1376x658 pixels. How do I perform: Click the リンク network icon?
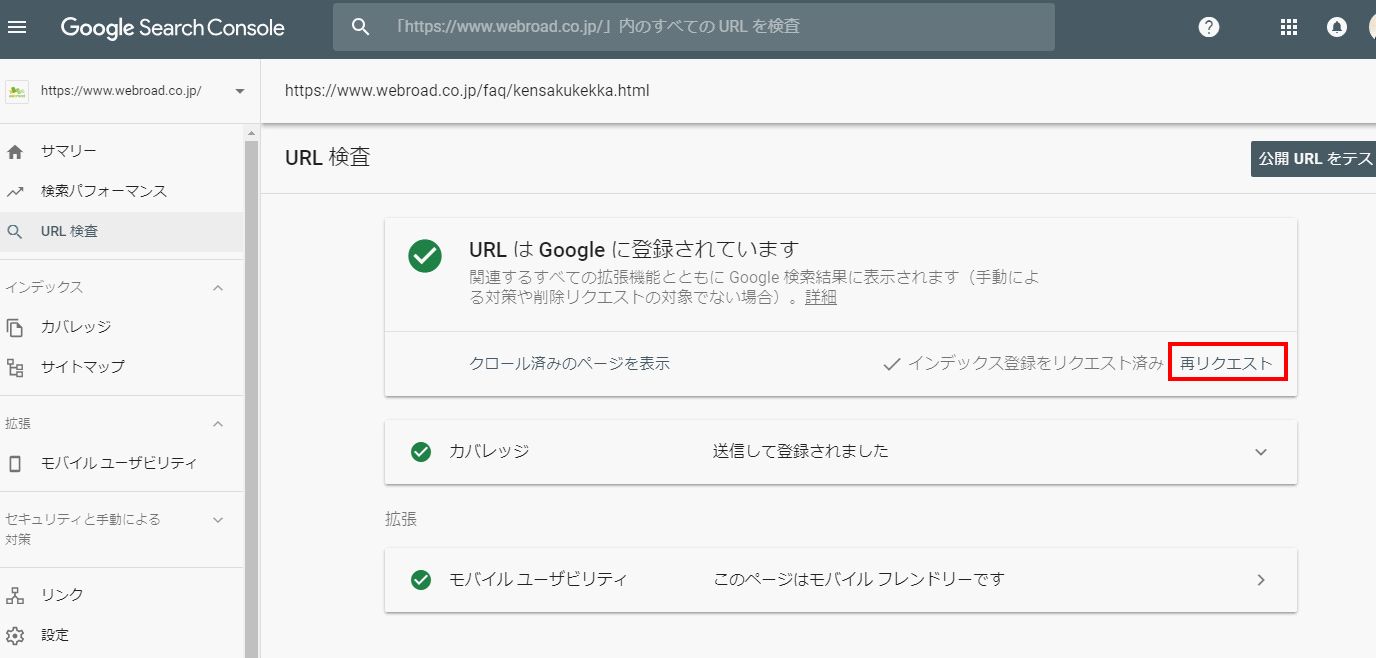point(14,595)
